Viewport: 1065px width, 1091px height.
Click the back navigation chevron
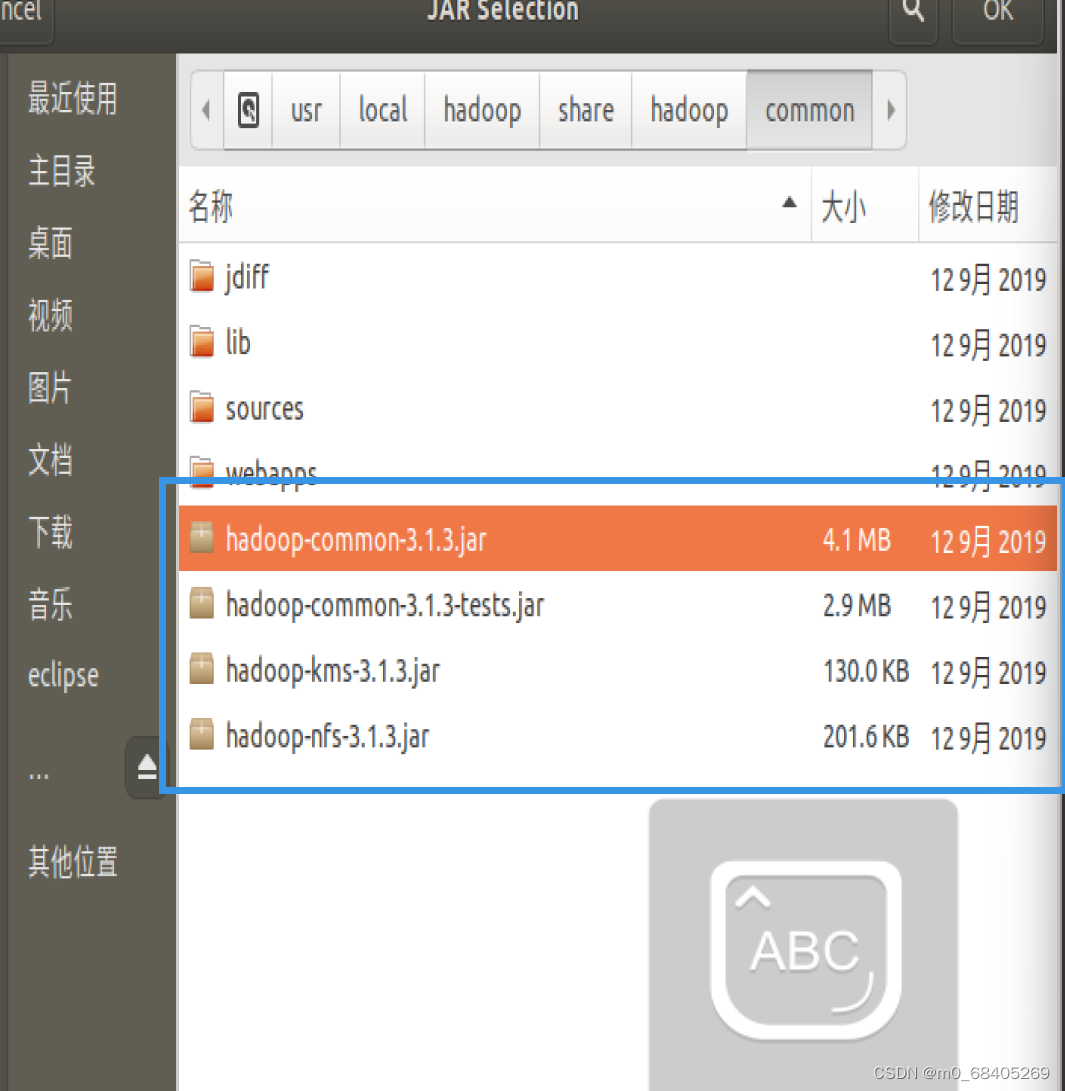click(x=206, y=110)
